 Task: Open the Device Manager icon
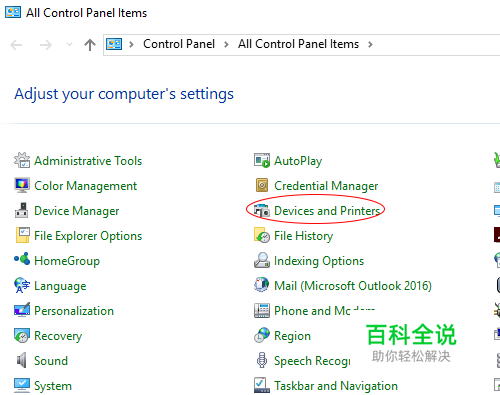(x=22, y=210)
